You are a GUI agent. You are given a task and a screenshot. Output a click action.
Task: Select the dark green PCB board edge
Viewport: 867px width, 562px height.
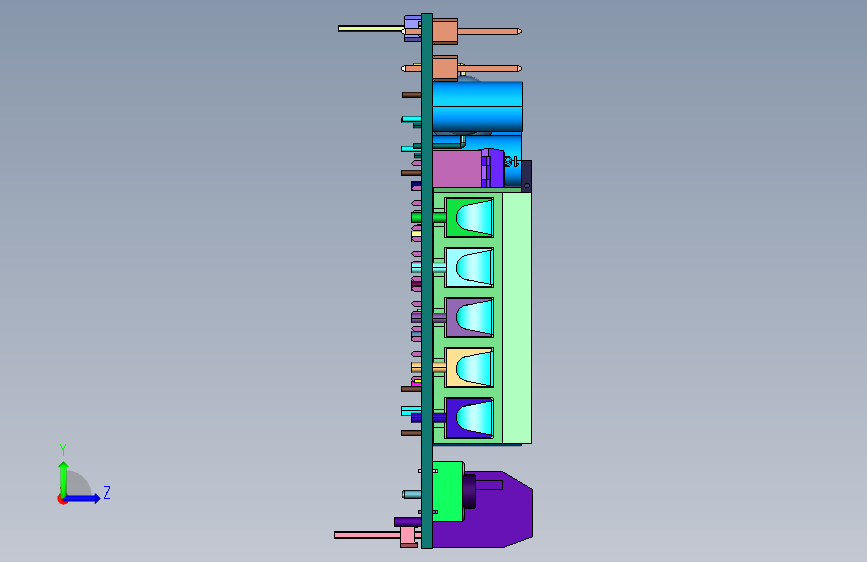point(427,281)
